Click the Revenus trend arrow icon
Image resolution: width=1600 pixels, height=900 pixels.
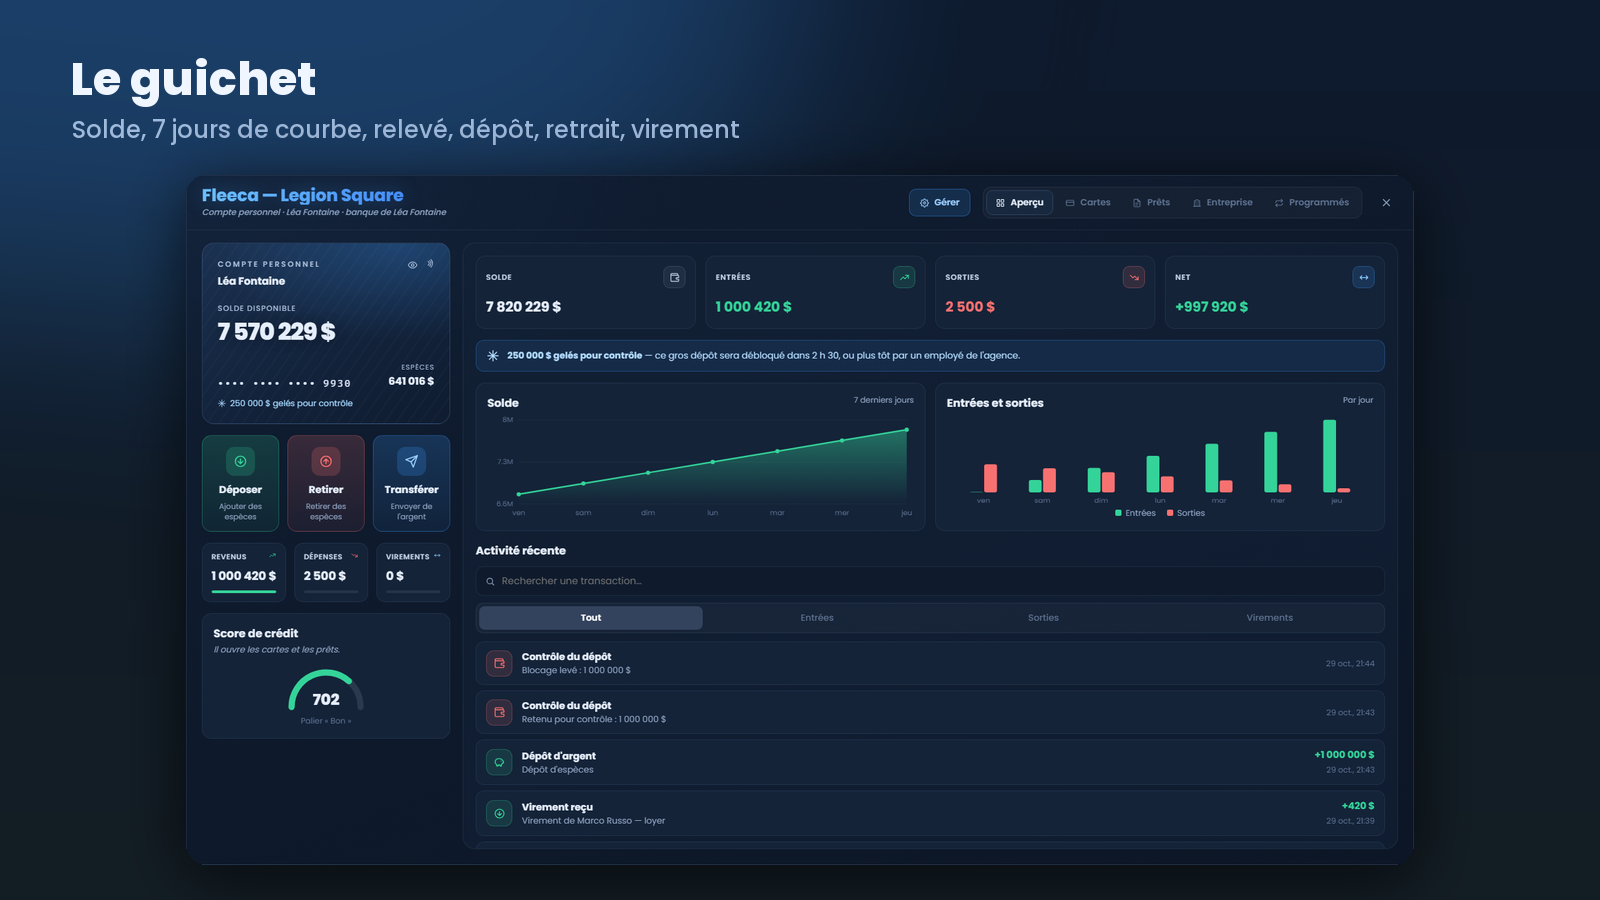pyautogui.click(x=272, y=556)
